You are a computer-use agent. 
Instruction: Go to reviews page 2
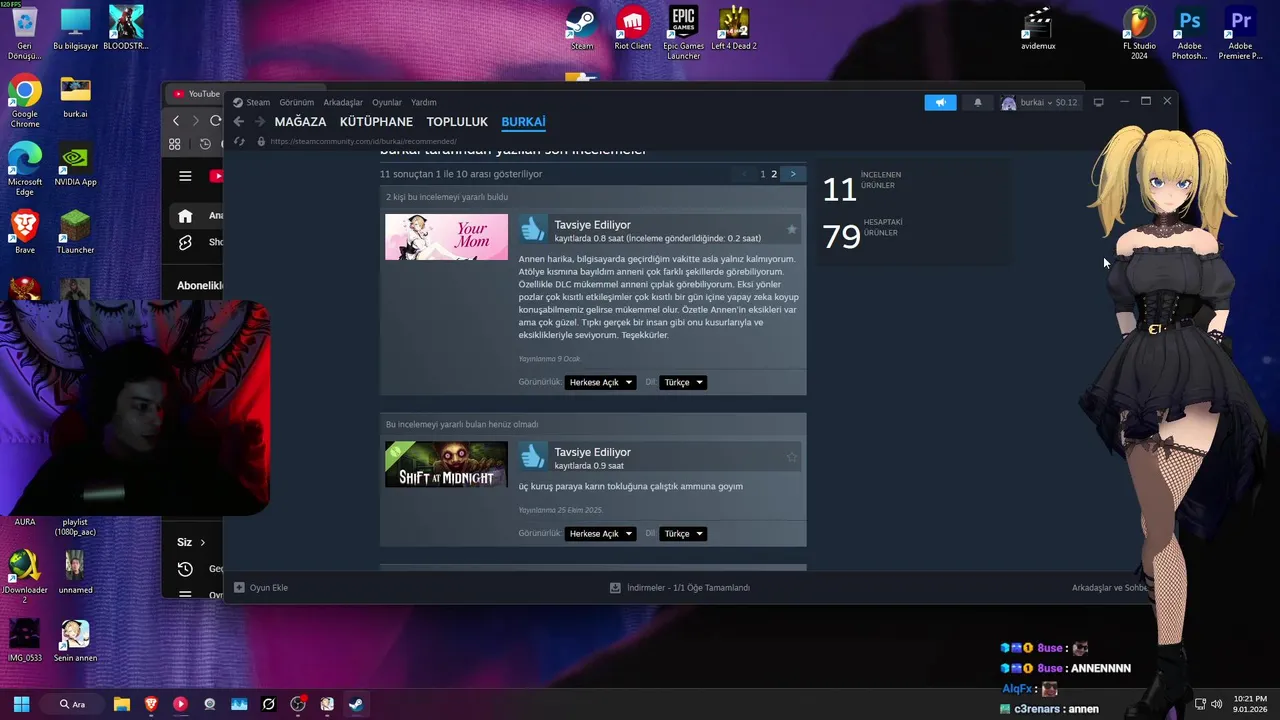point(774,174)
